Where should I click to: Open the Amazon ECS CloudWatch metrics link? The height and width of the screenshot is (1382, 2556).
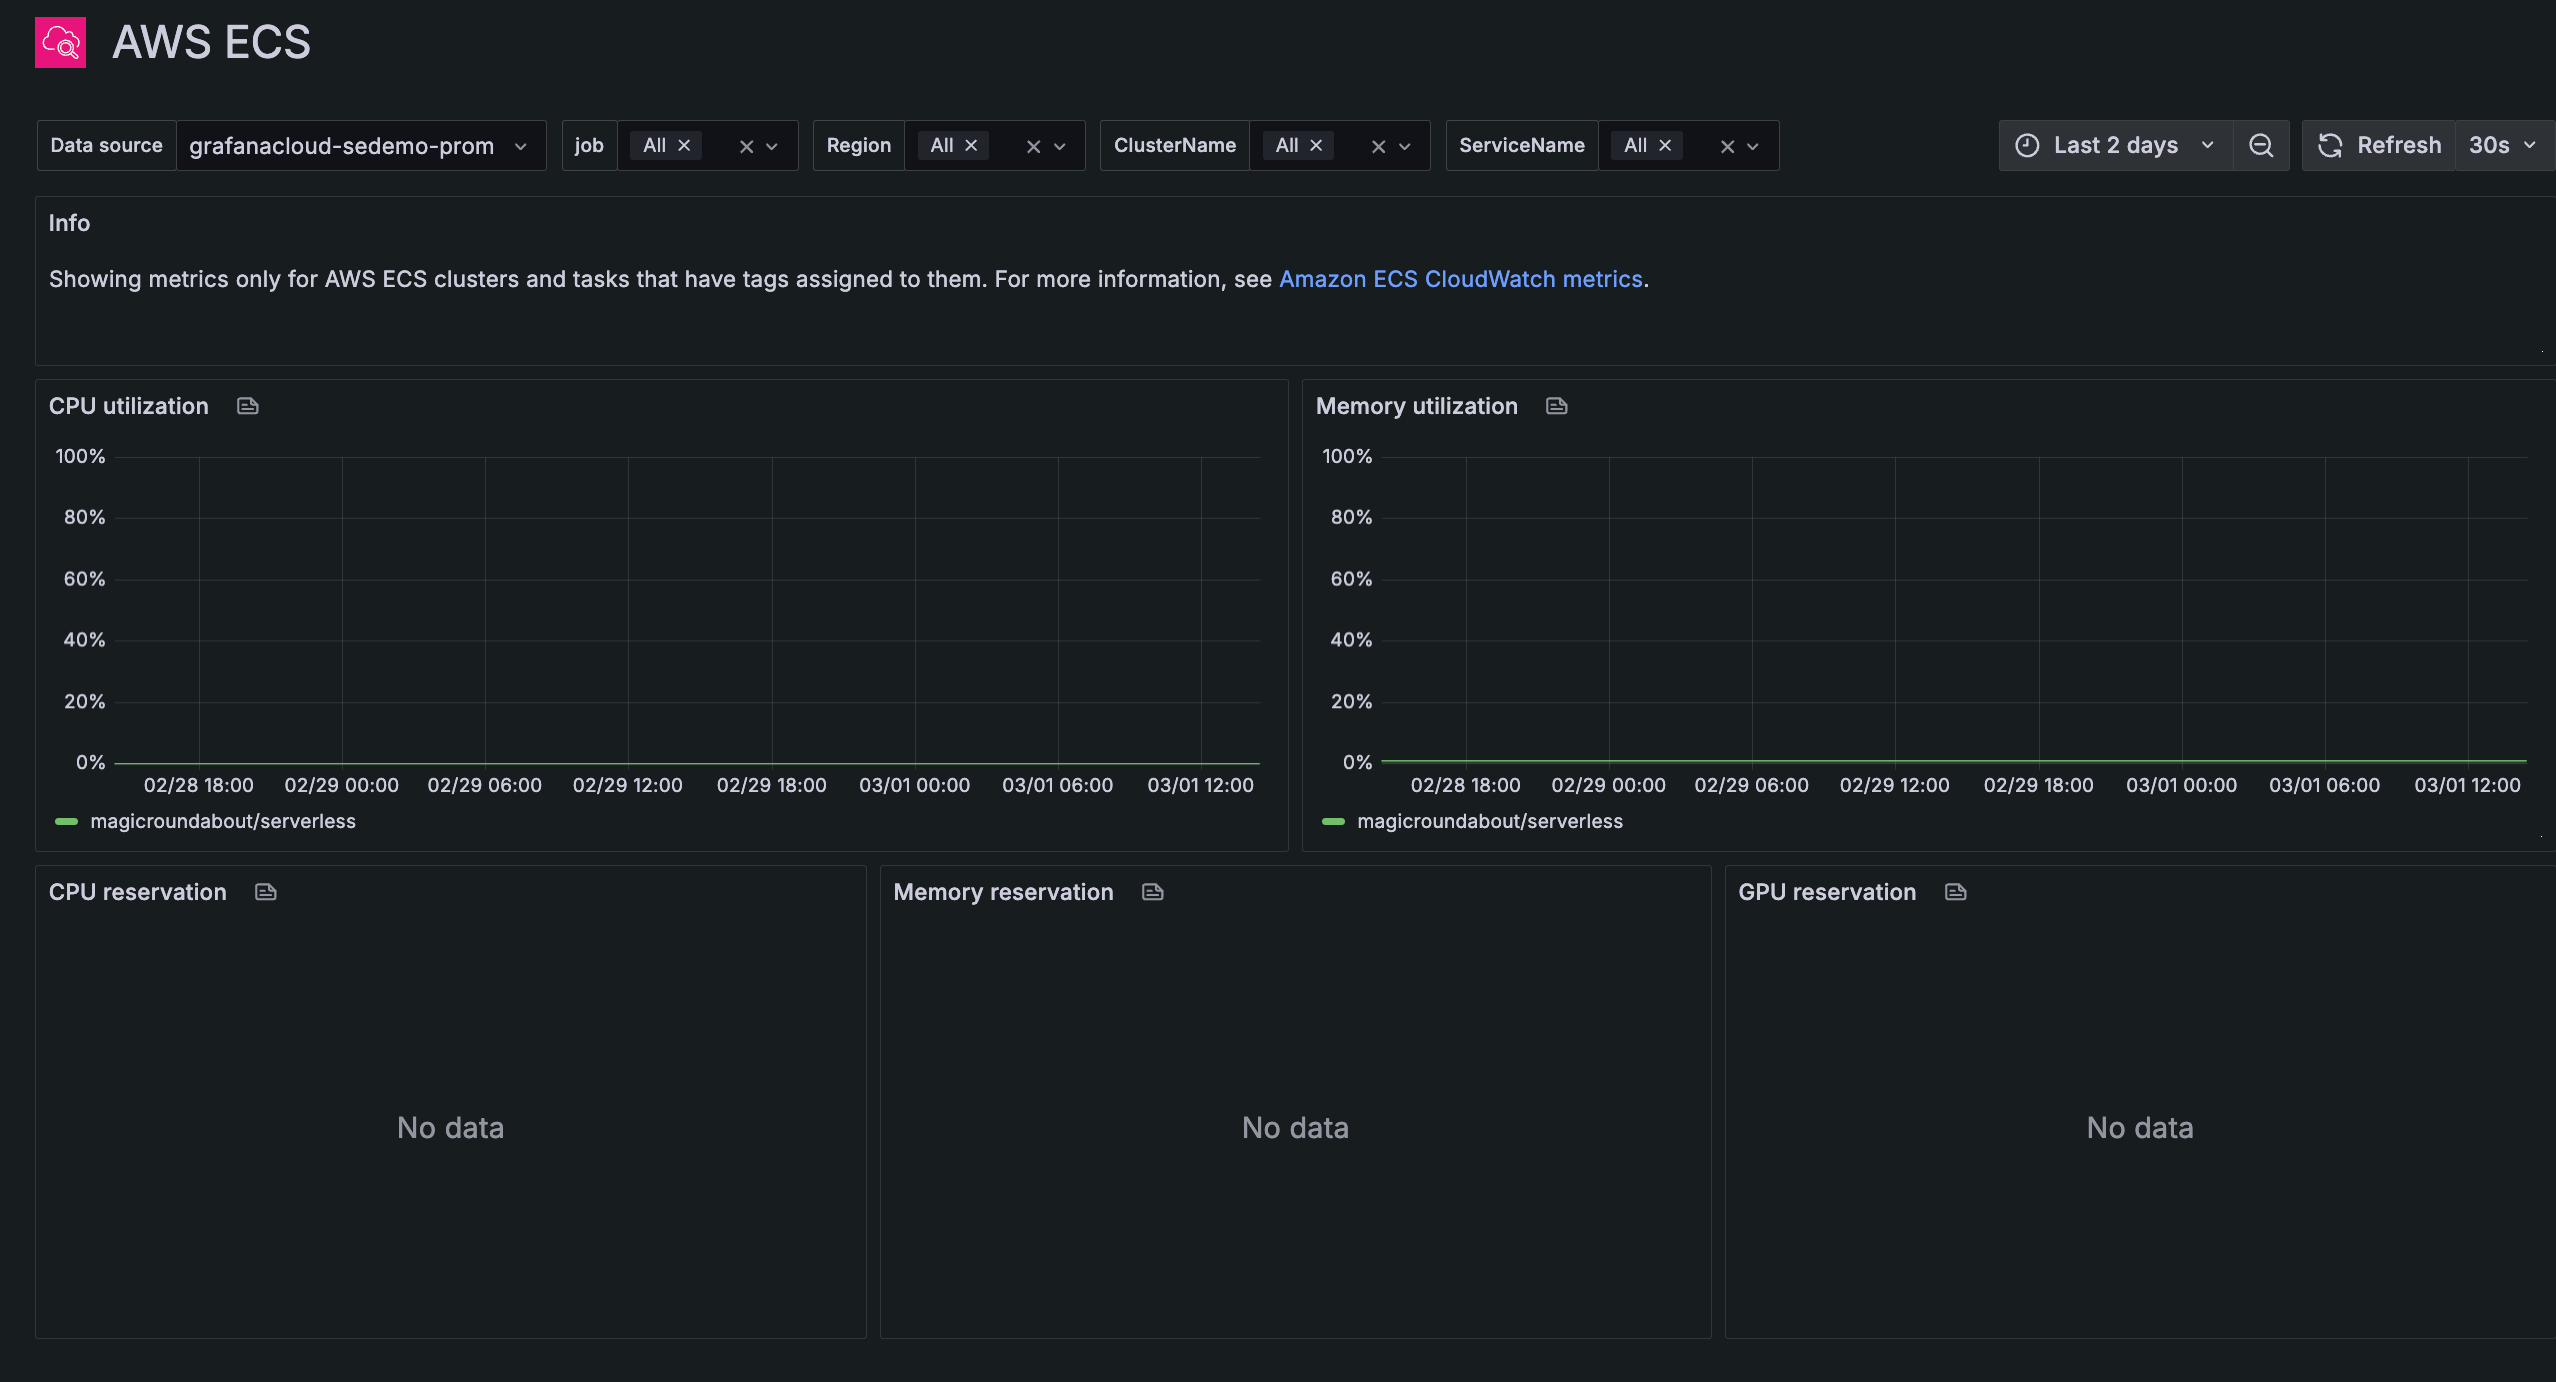1460,279
